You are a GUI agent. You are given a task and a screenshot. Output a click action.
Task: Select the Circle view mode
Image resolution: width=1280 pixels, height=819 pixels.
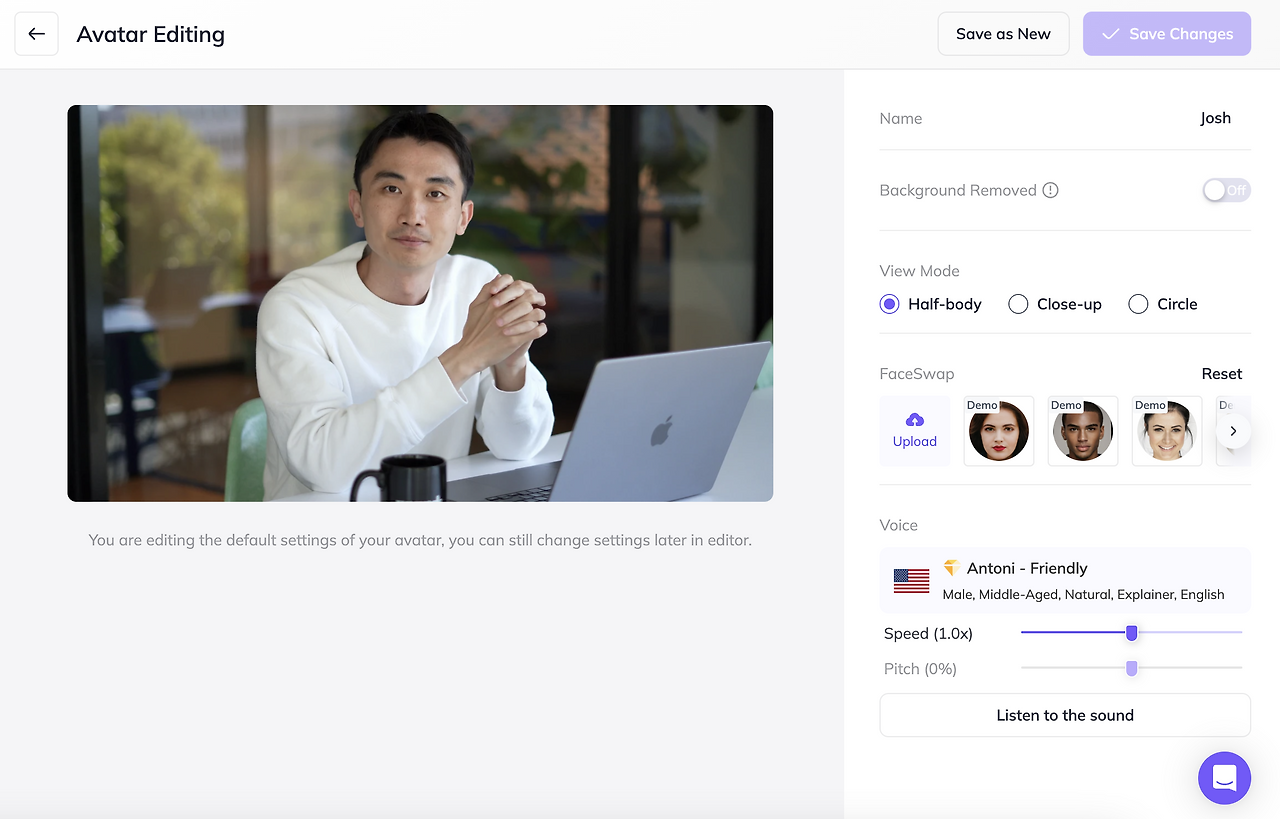pos(1163,304)
